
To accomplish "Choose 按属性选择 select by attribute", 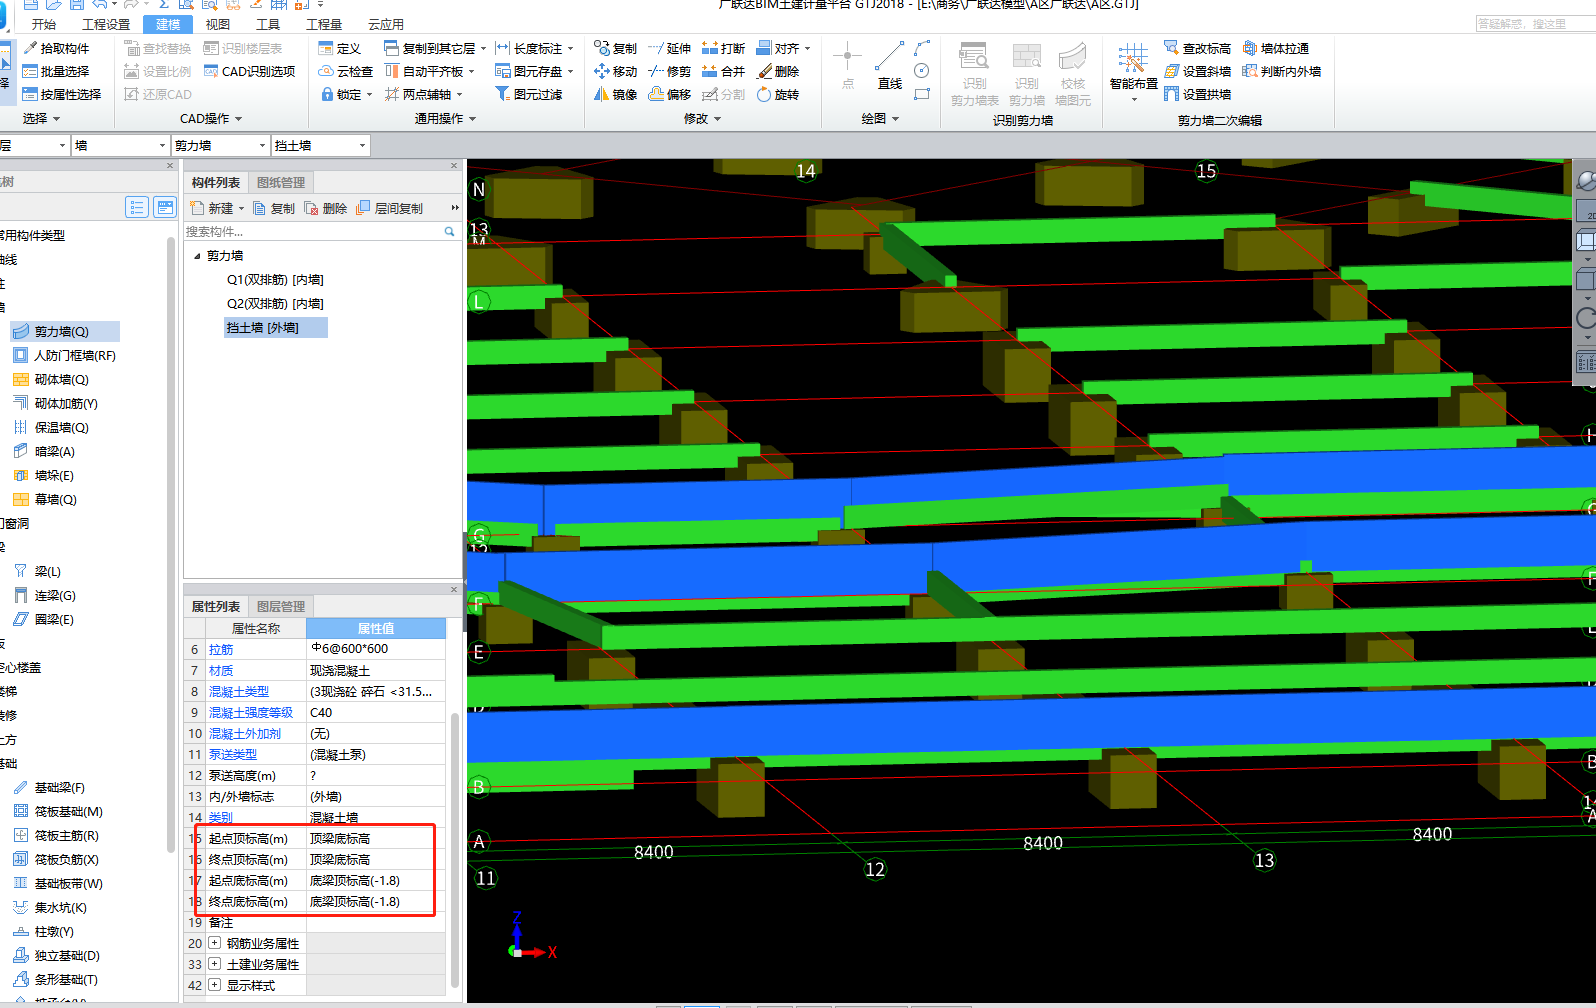I will (62, 94).
